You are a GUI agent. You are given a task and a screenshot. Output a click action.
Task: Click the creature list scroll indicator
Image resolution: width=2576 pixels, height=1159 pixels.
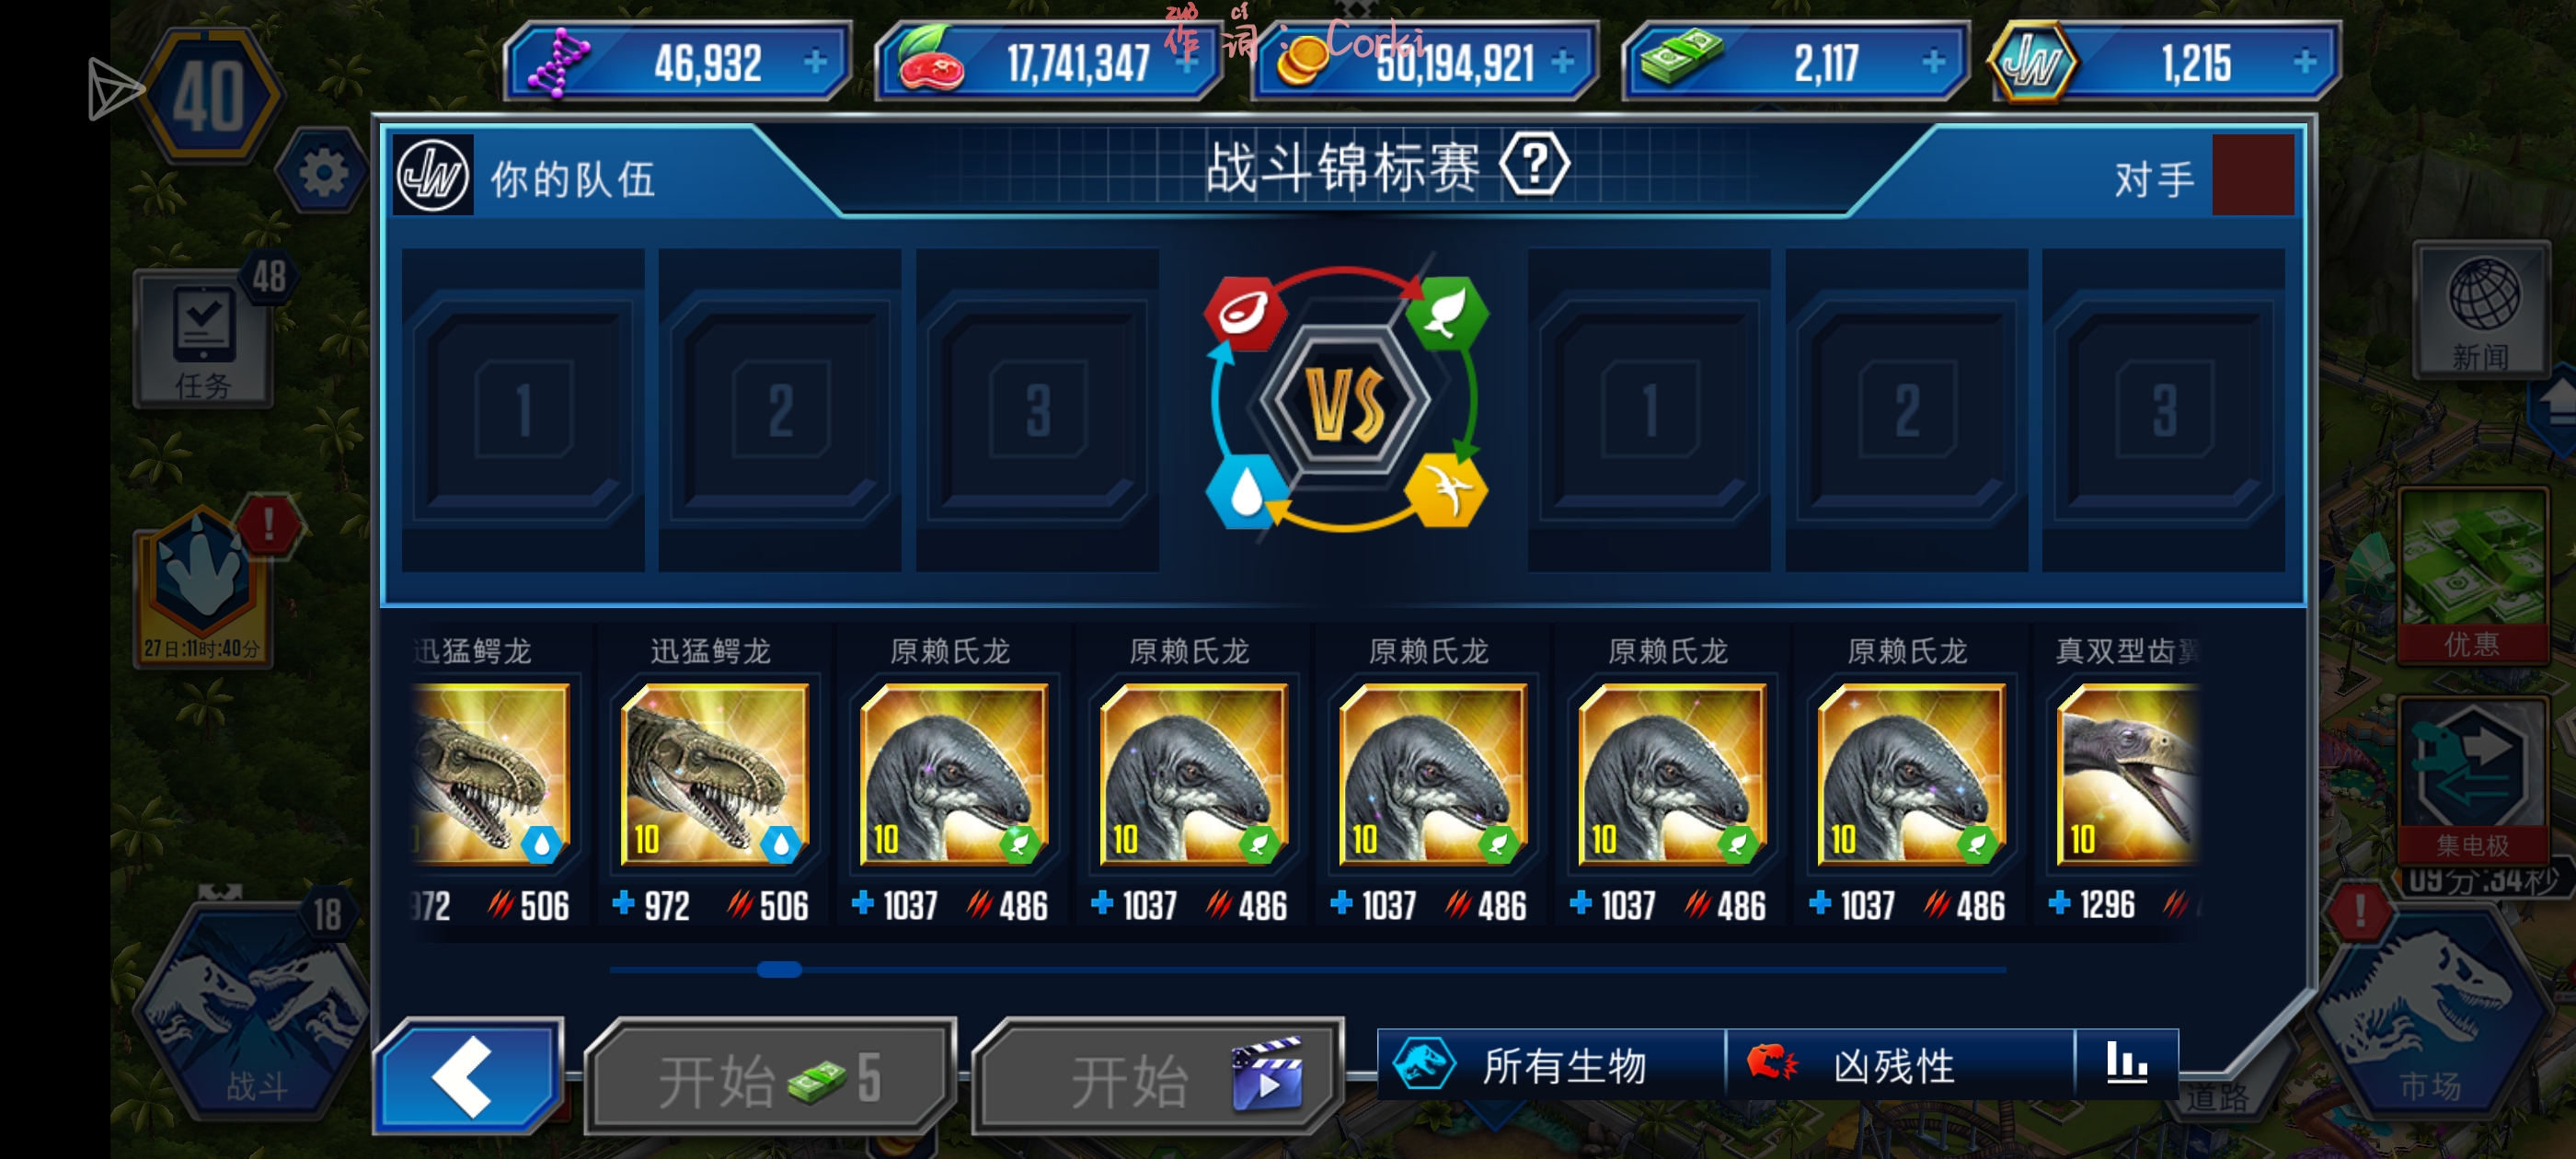[779, 969]
